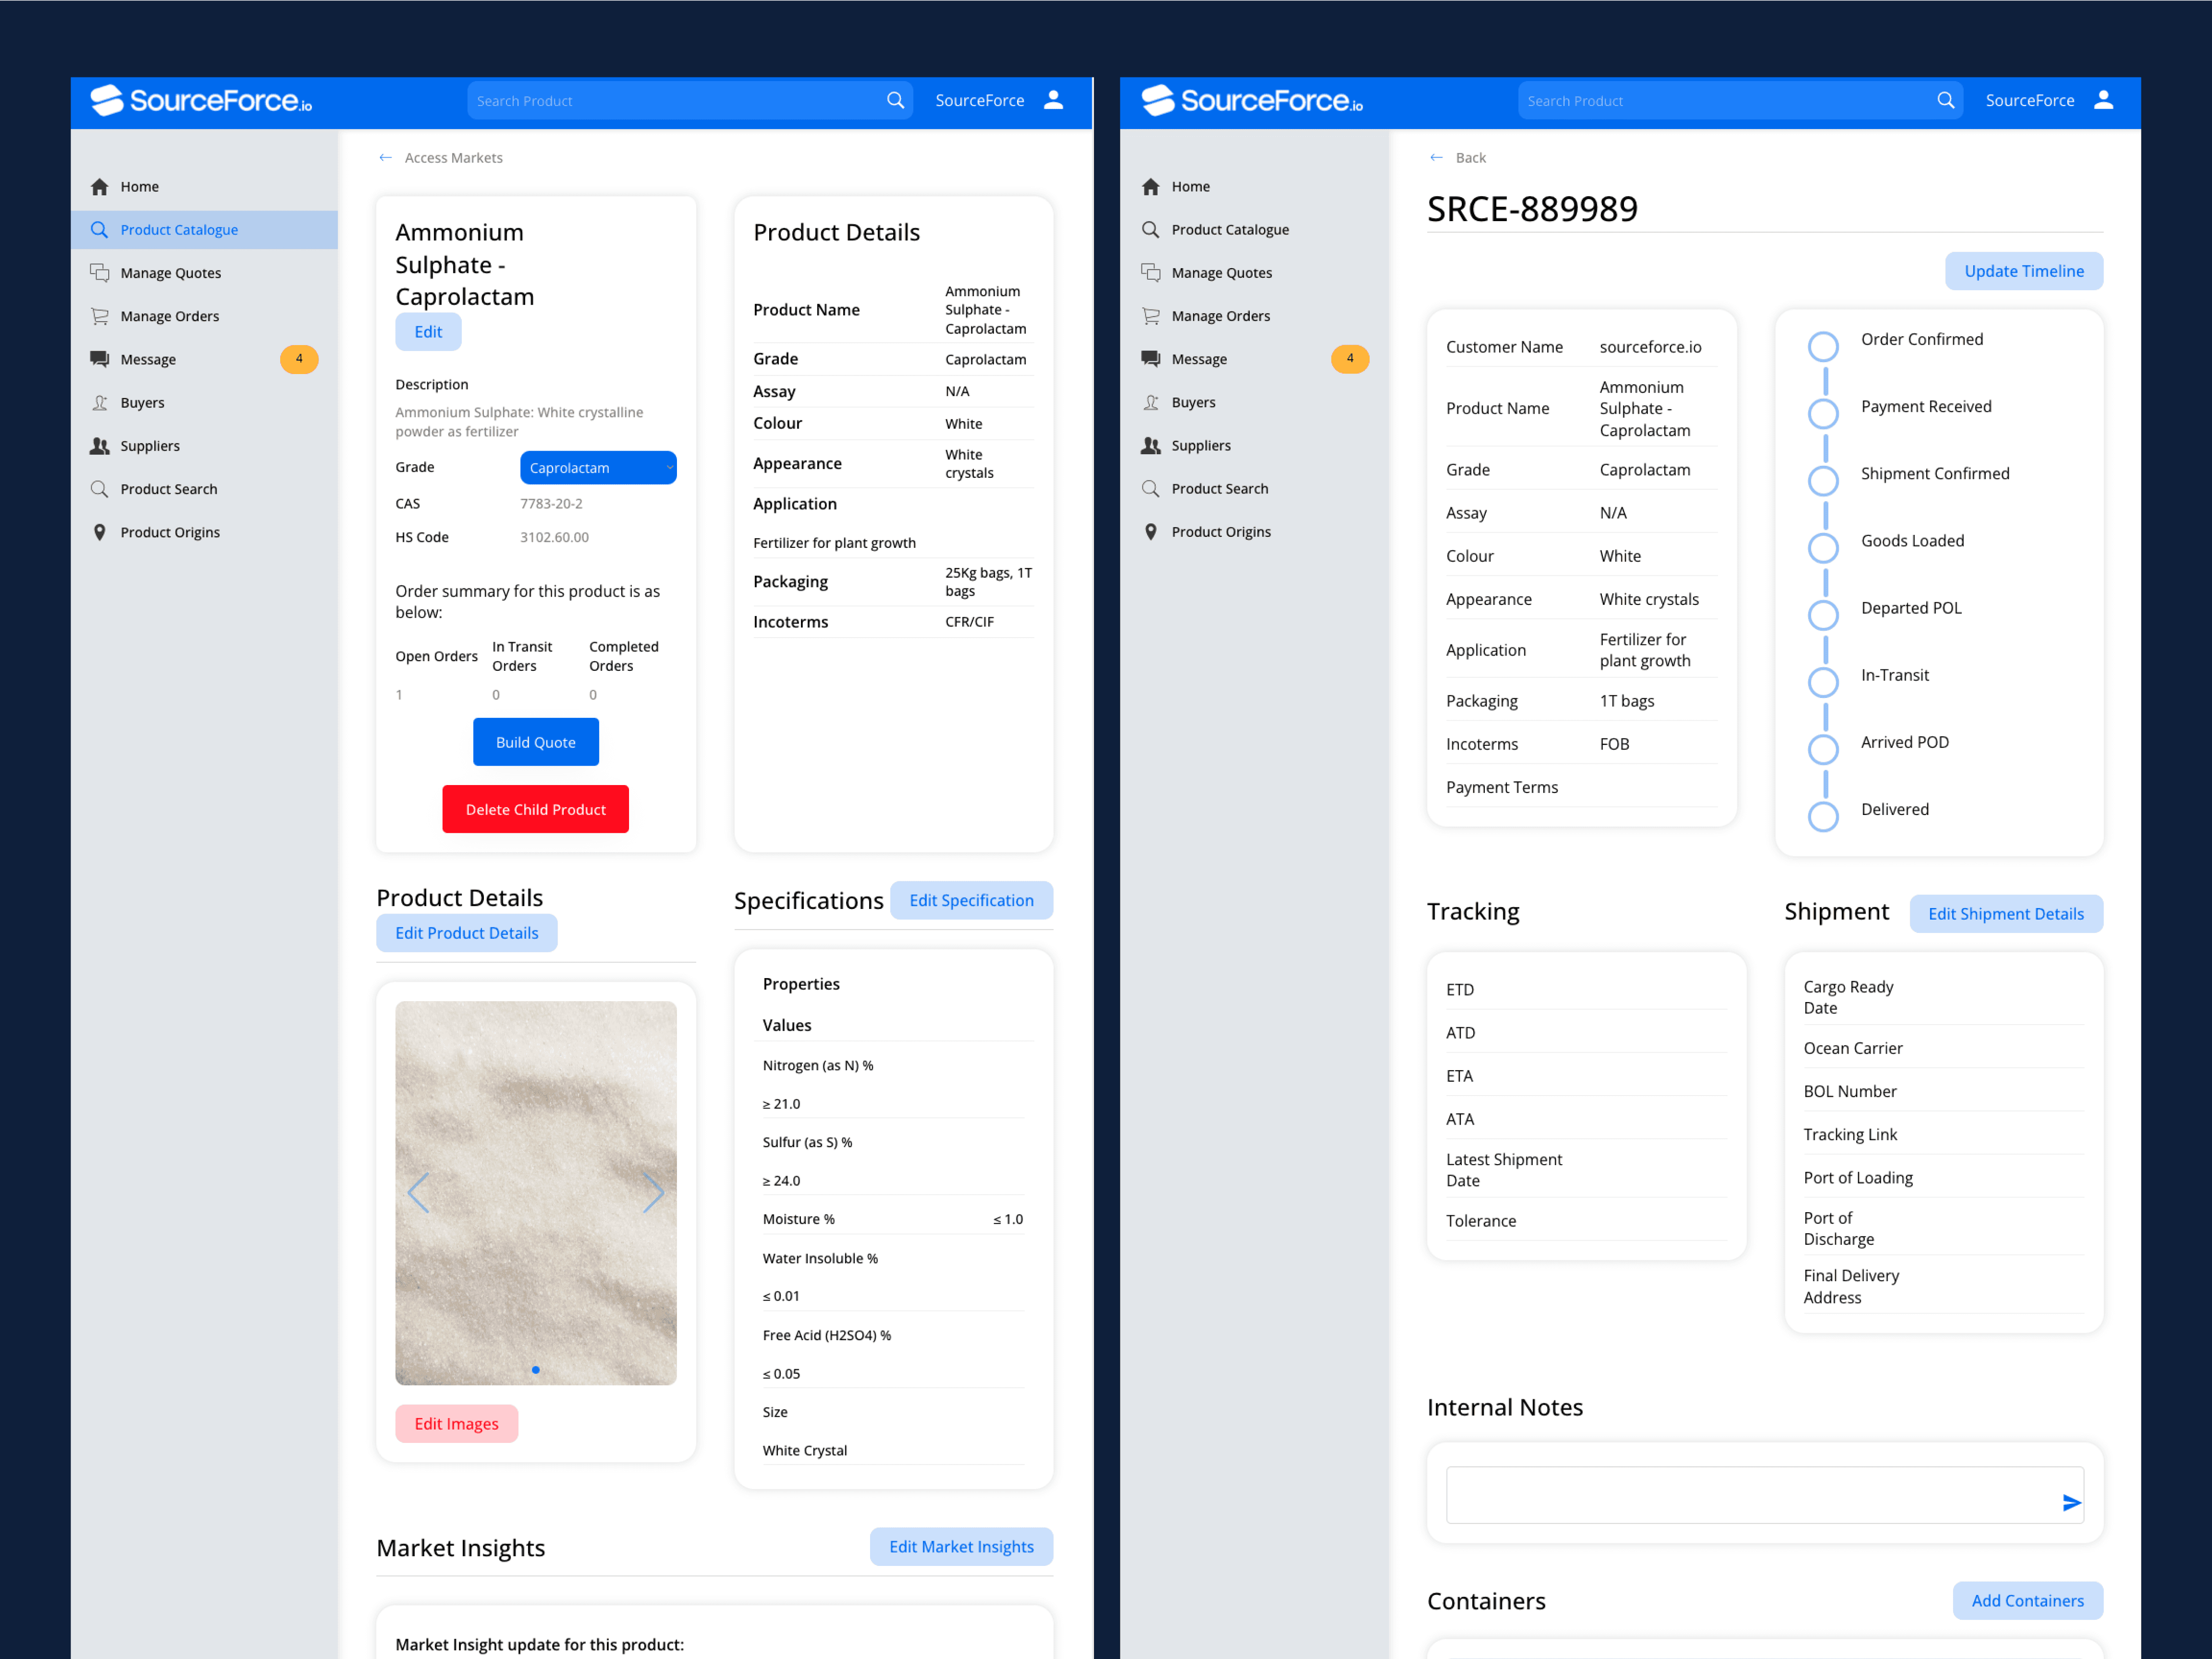2212x1659 pixels.
Task: Toggle the Delivered timeline circle
Action: click(x=1823, y=816)
